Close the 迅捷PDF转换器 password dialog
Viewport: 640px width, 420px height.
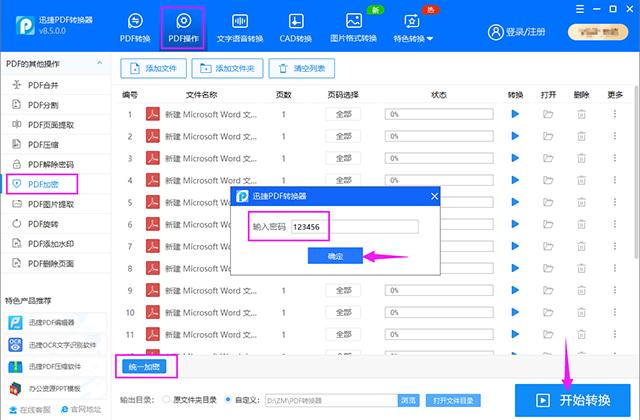click(434, 196)
